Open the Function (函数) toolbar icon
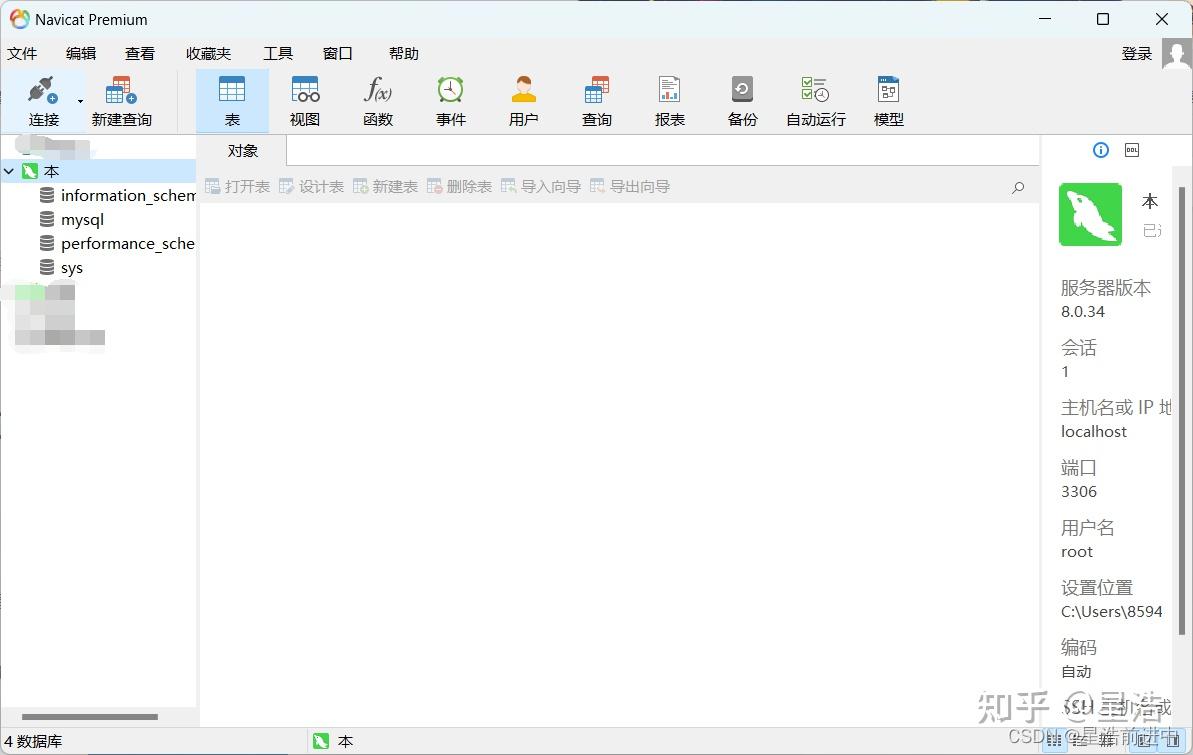The height and width of the screenshot is (755, 1193). [x=378, y=100]
